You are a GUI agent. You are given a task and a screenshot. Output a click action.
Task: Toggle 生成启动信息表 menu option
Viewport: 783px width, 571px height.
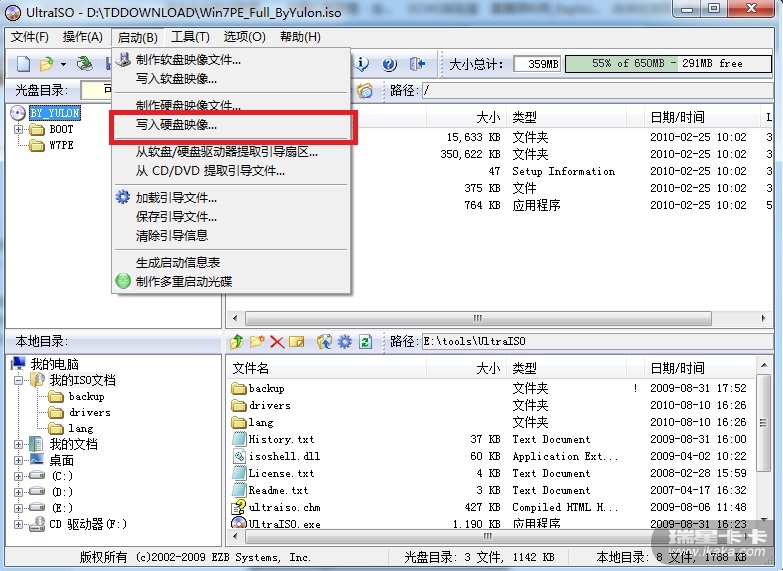coord(232,263)
